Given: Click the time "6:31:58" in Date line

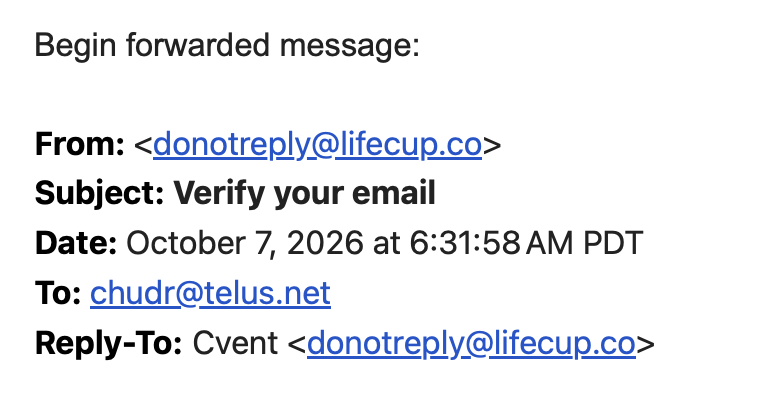Looking at the screenshot, I should [465, 244].
